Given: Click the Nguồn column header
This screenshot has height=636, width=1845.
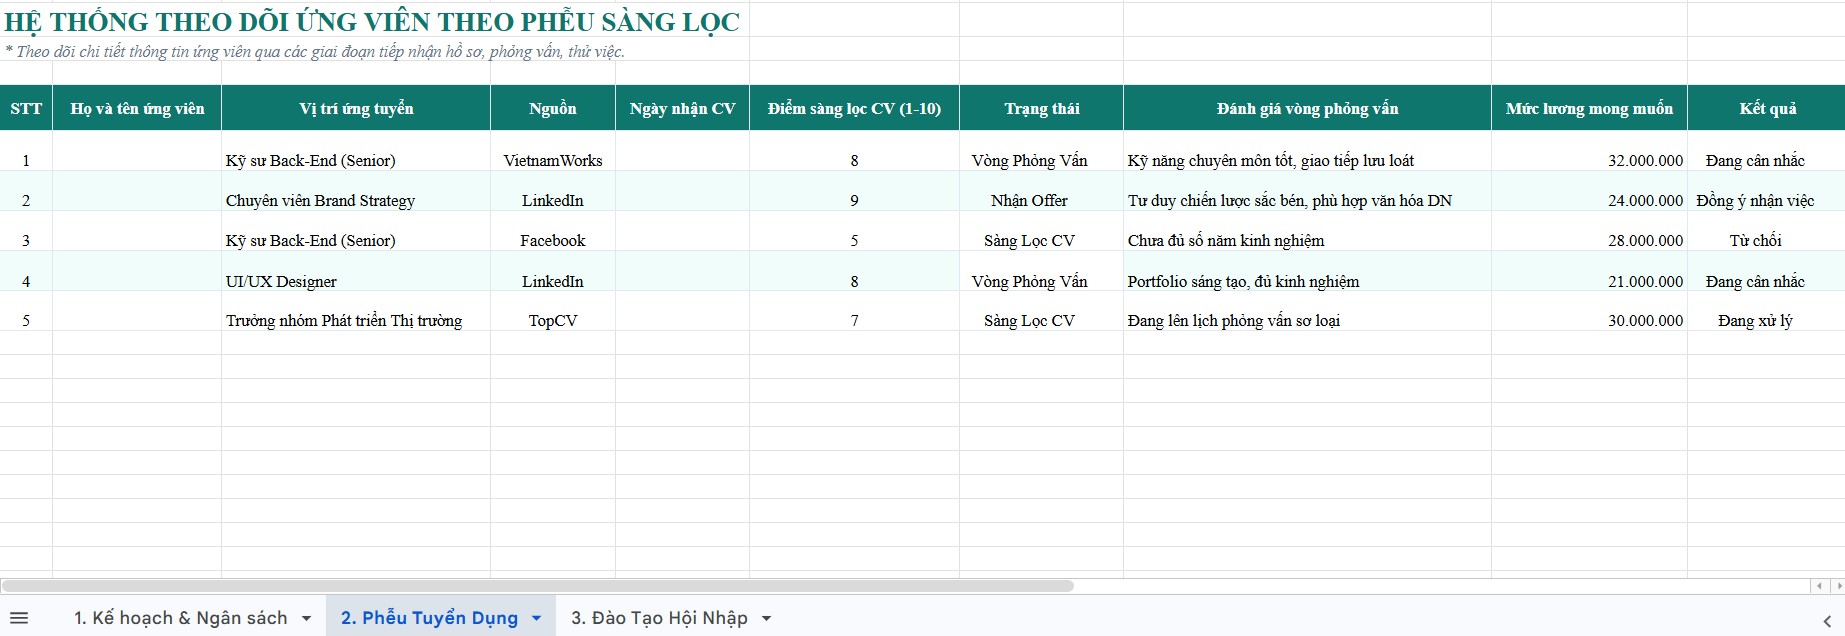Looking at the screenshot, I should (x=553, y=108).
